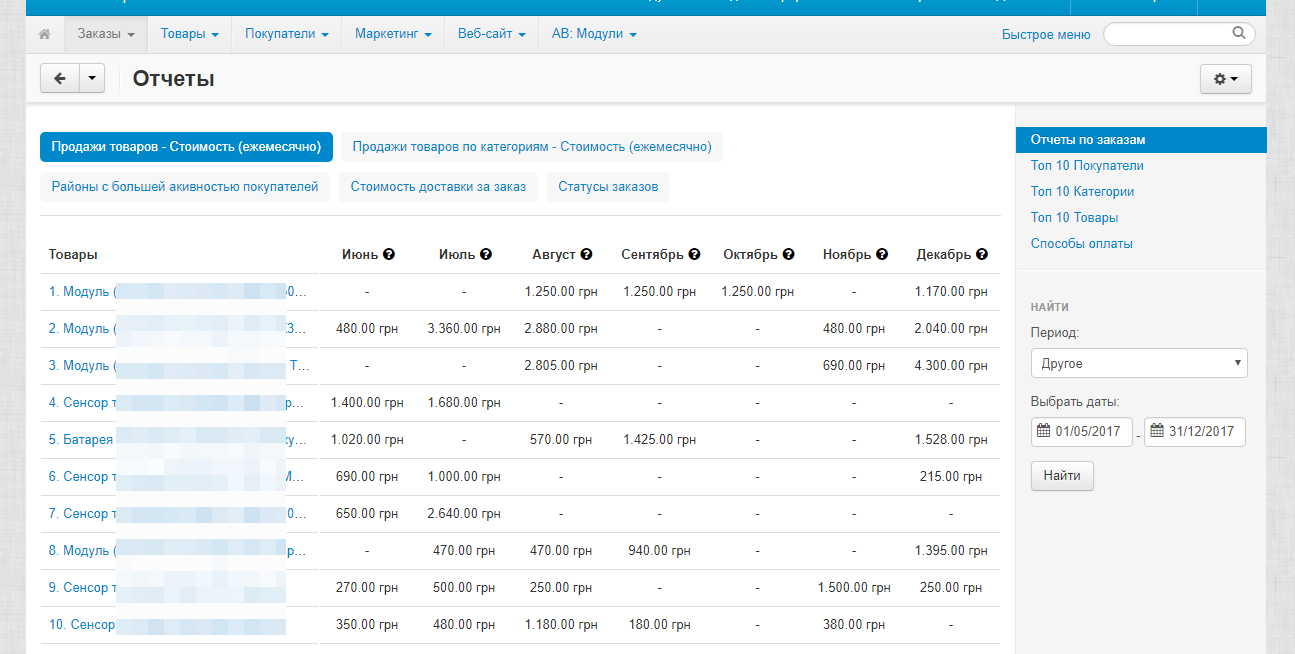Show help tooltip for Июнь column
Screen dimensions: 1295x654
click(x=389, y=255)
